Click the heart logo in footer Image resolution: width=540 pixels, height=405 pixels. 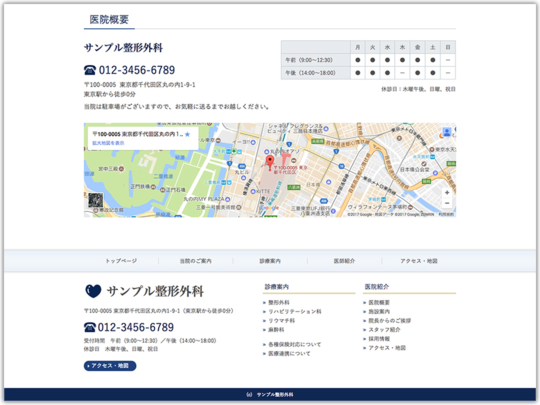(93, 291)
